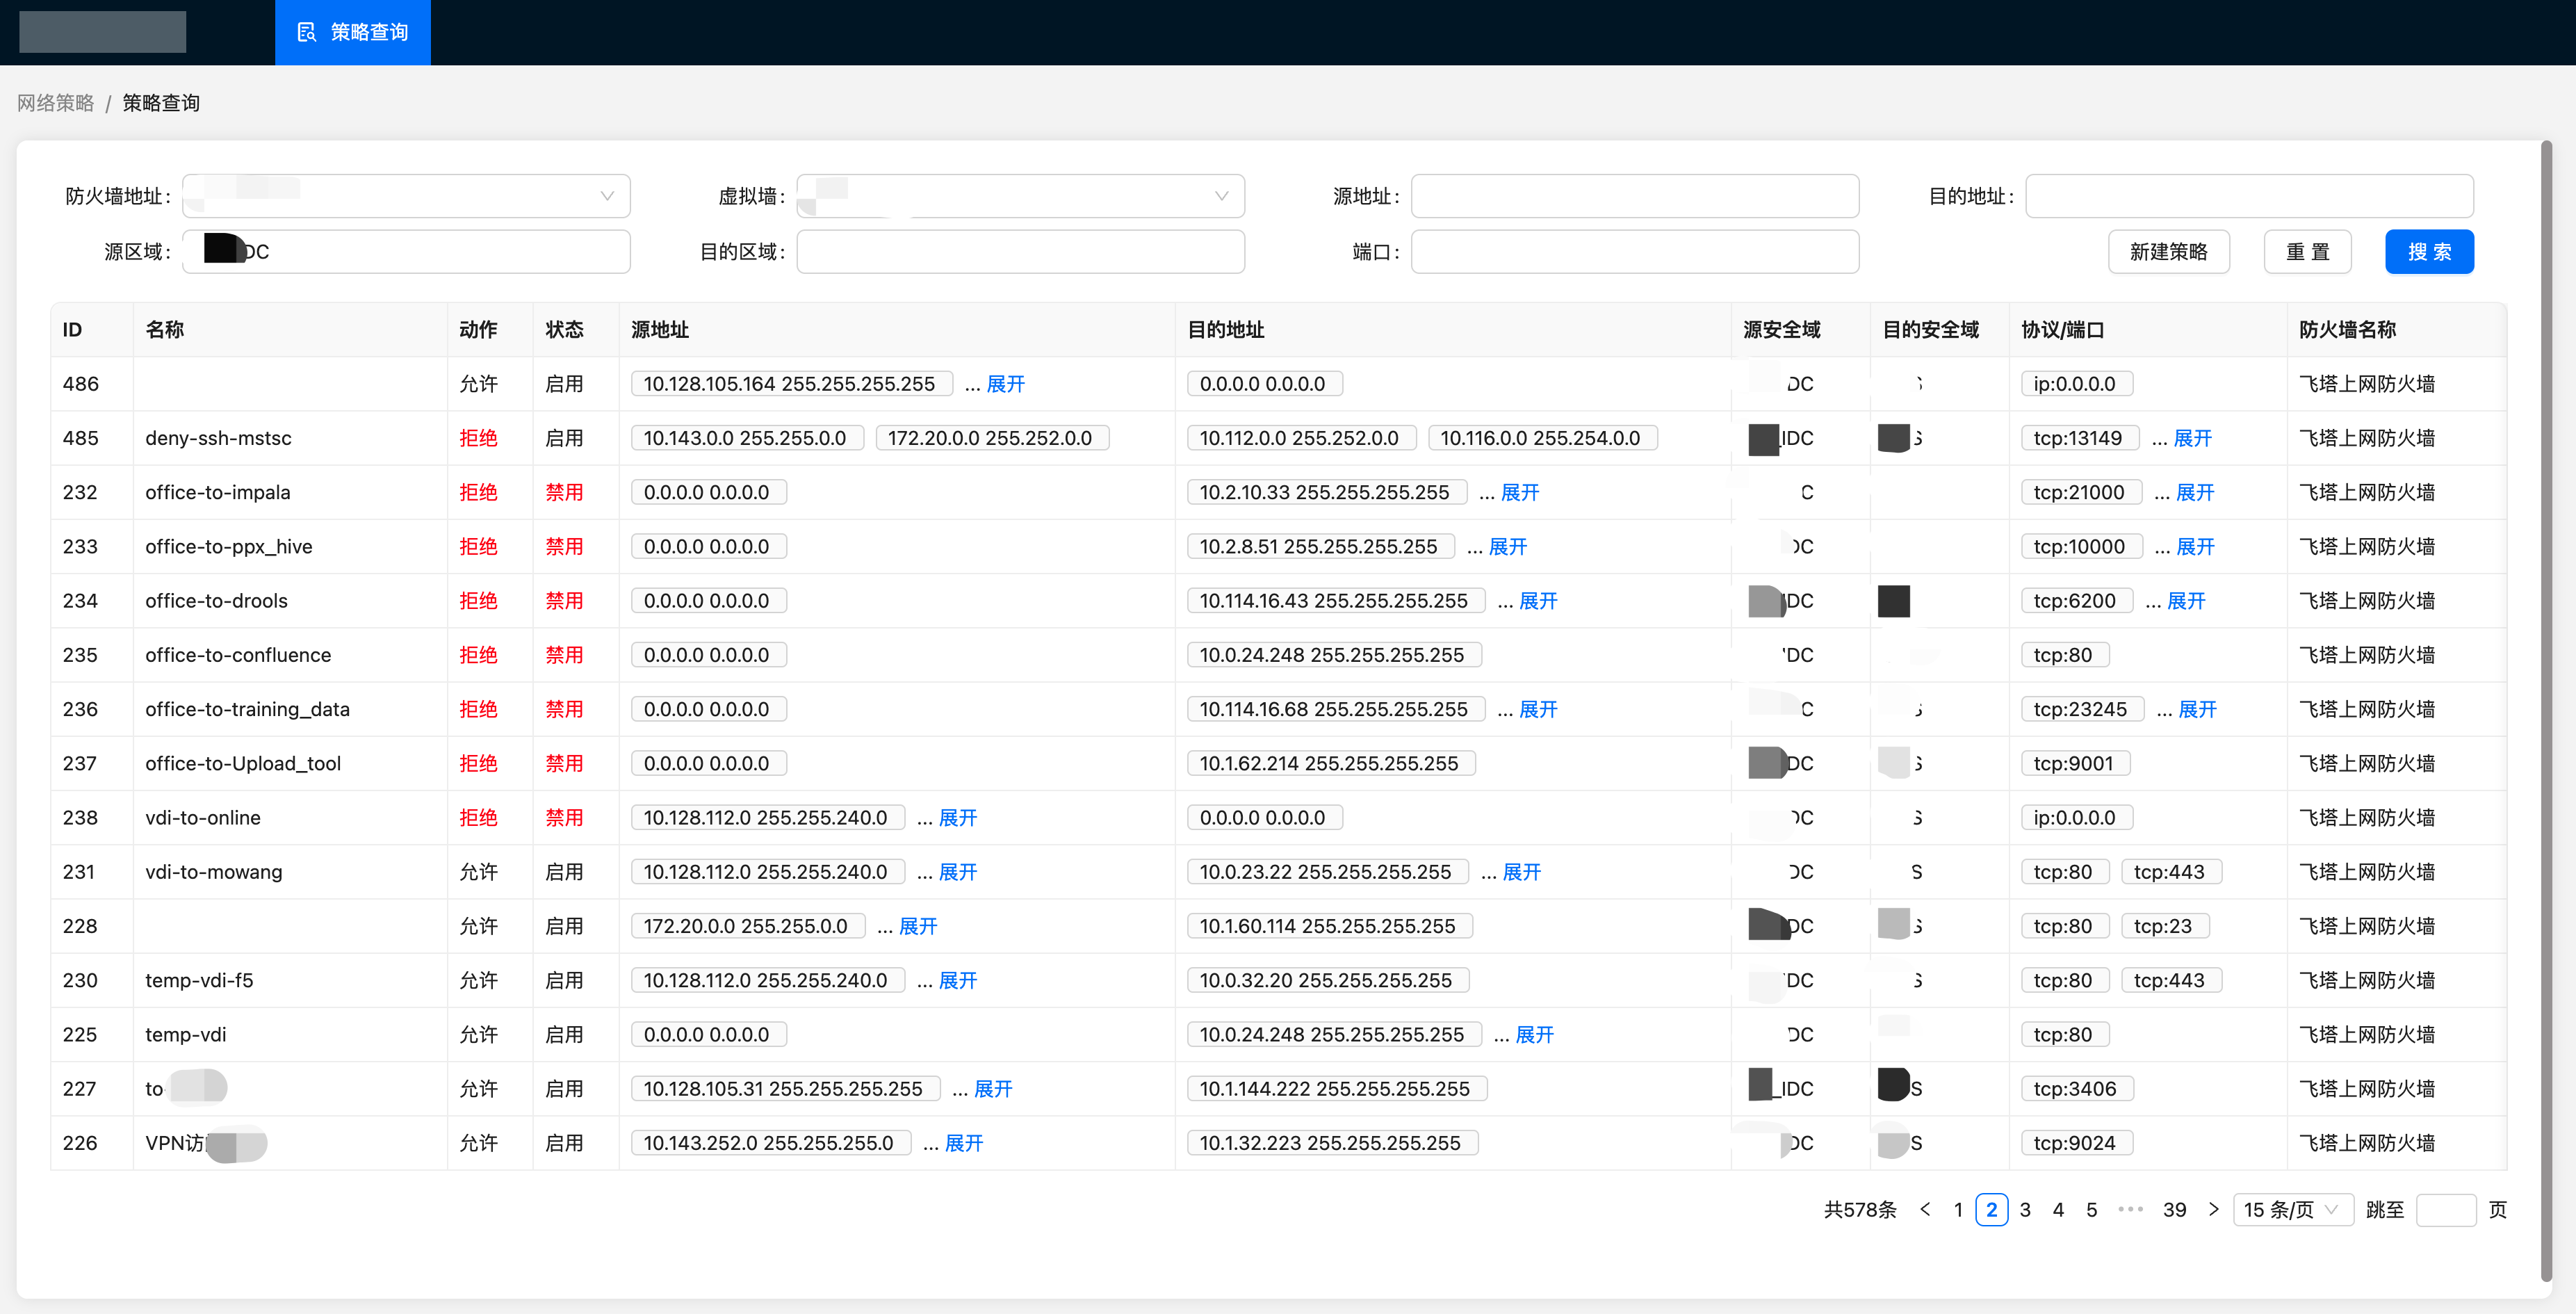
Task: Expand source addresses for policy 486
Action: point(1005,384)
